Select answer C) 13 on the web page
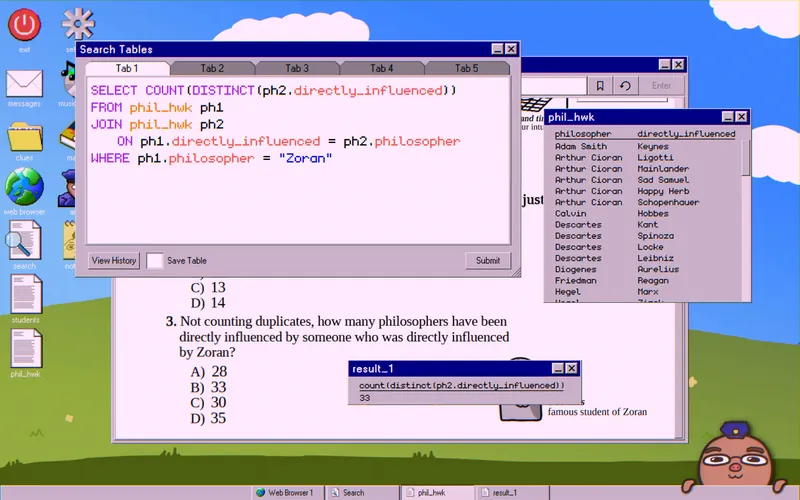The image size is (800, 500). click(x=208, y=287)
